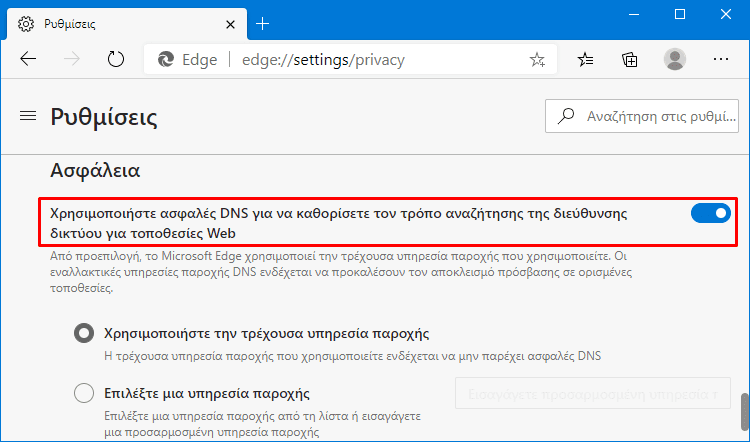Open the hamburger menu next to Ρυθμίσεις
Screen dimensions: 750x442
click(x=28, y=116)
